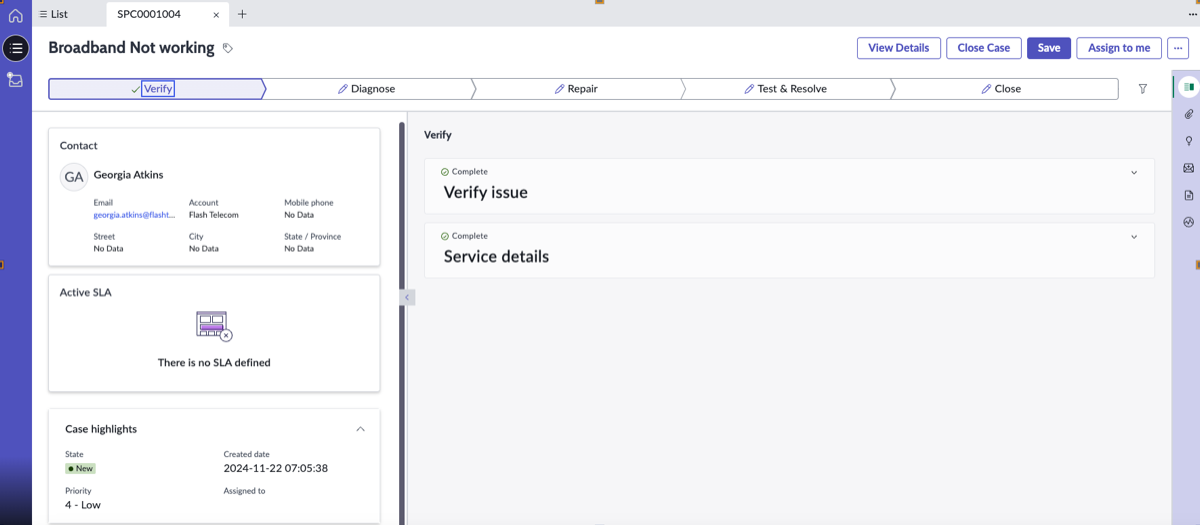Switch to the List tab
The height and width of the screenshot is (525, 1200).
tap(53, 14)
